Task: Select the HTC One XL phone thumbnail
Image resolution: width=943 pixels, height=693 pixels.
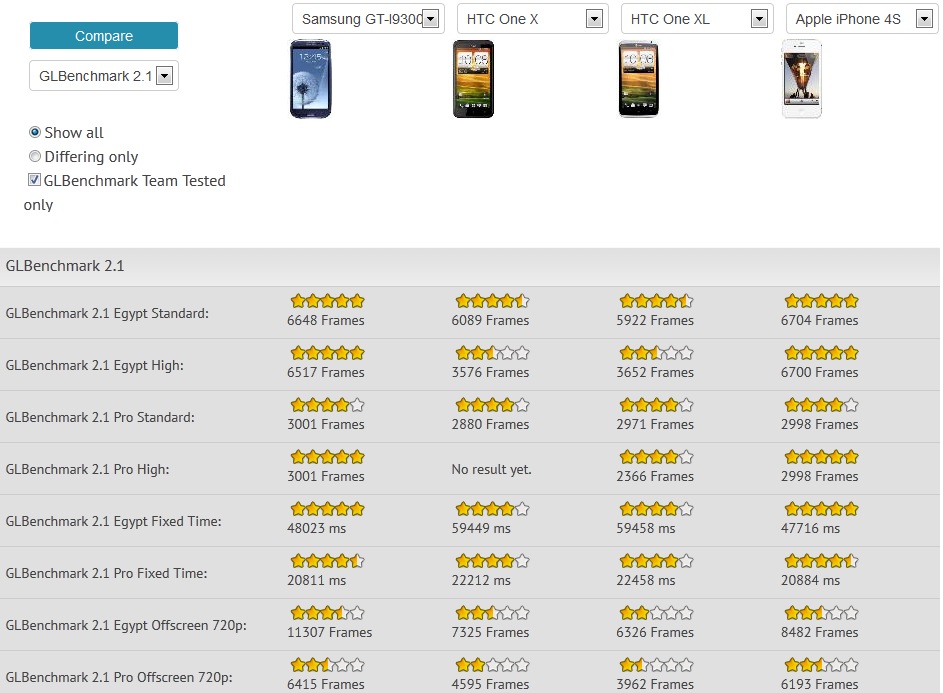Action: point(638,79)
